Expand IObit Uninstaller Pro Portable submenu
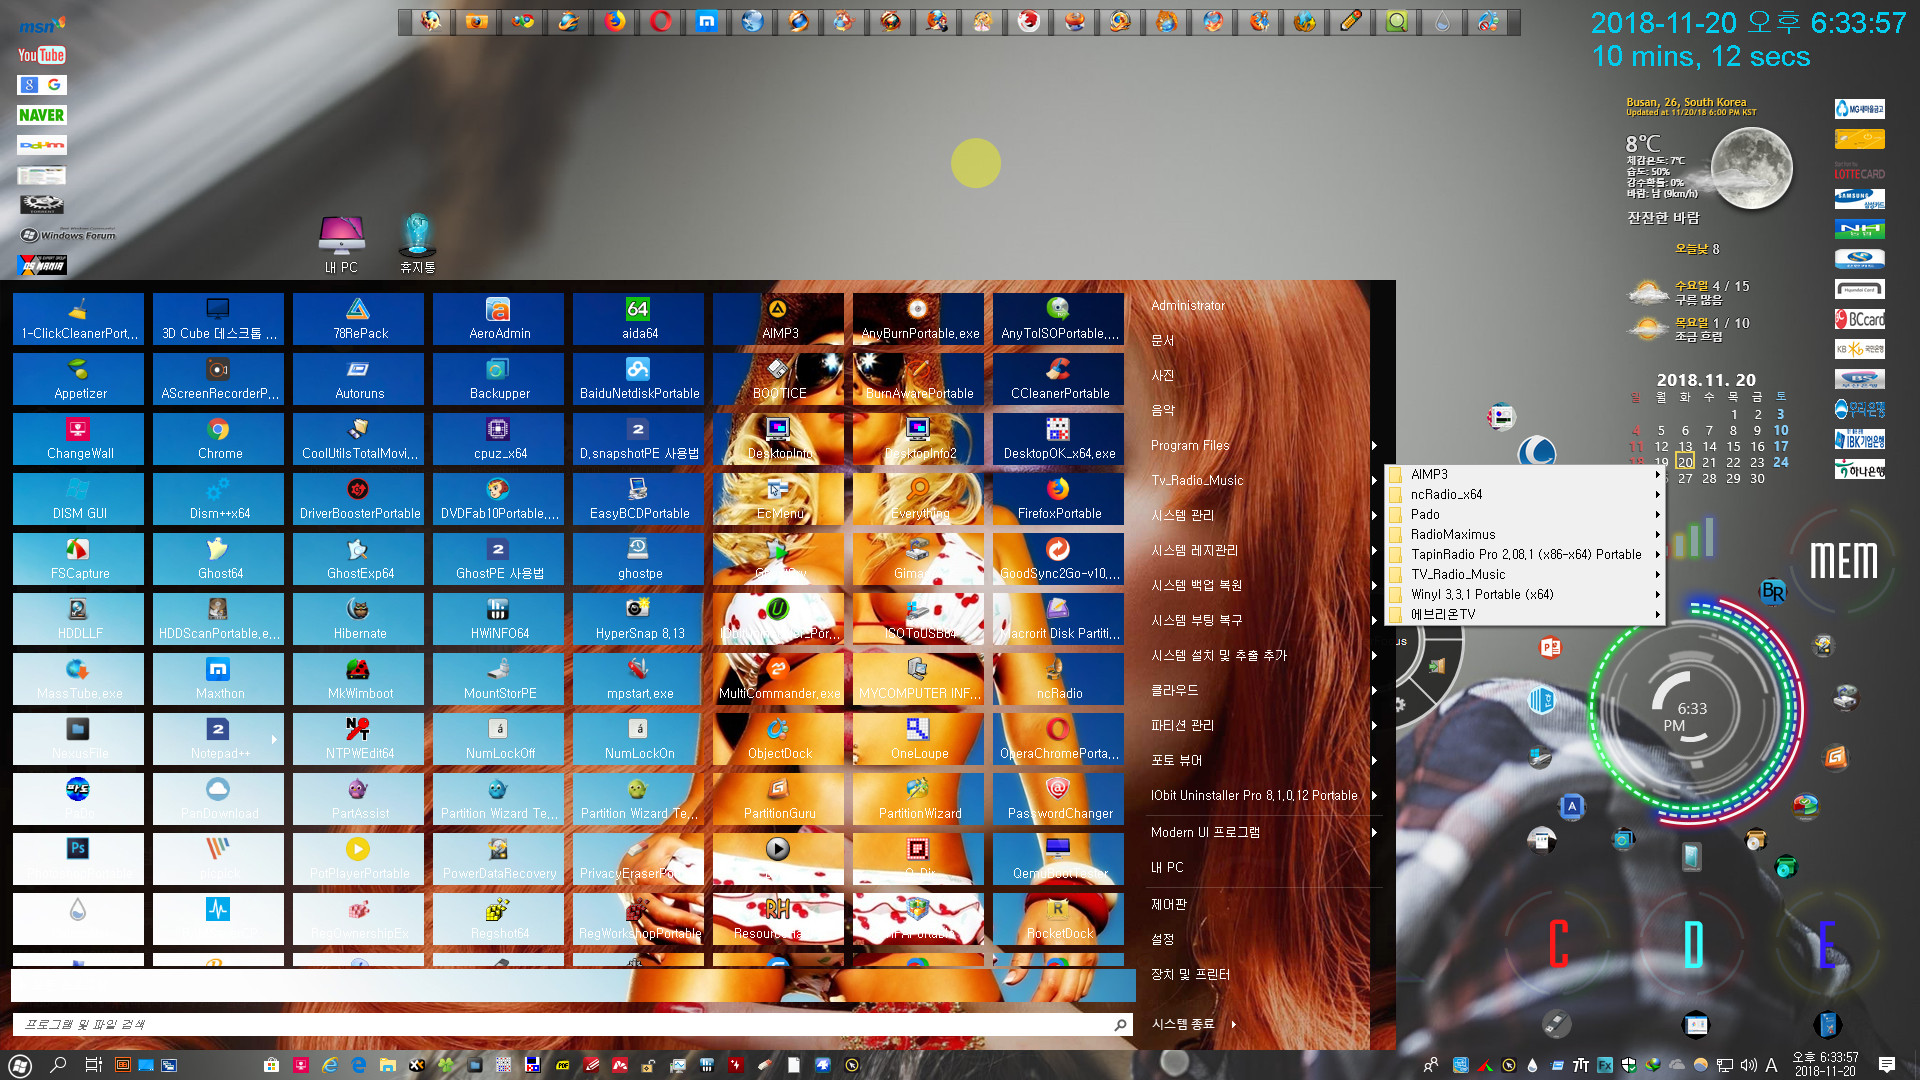The image size is (1920, 1080). pyautogui.click(x=1264, y=795)
